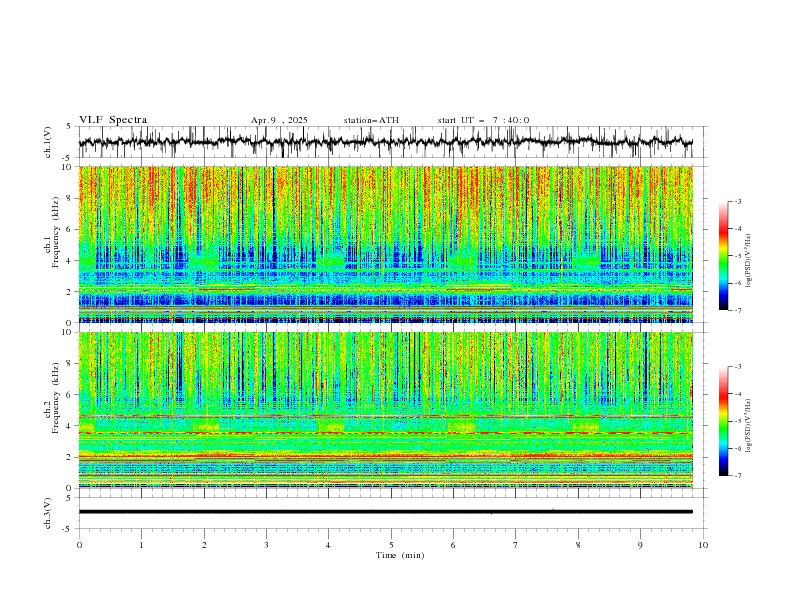Click the "ch.1(V)" axis label
The height and width of the screenshot is (612, 792).
tap(48, 142)
